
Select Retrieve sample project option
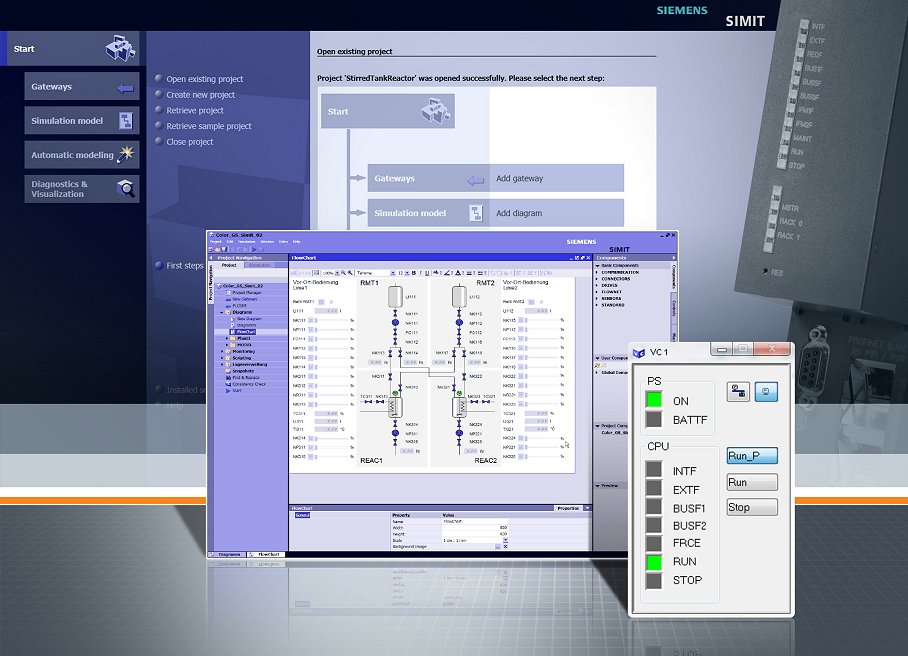208,126
